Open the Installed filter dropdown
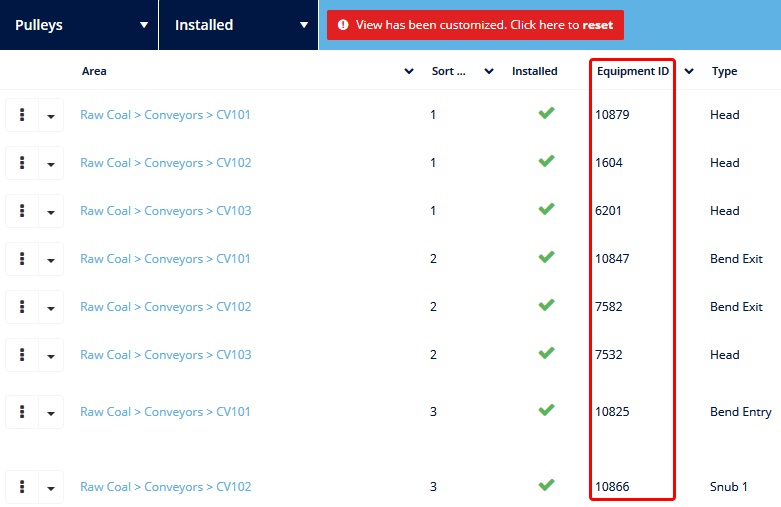Screen dimensions: 781x507 239,25
